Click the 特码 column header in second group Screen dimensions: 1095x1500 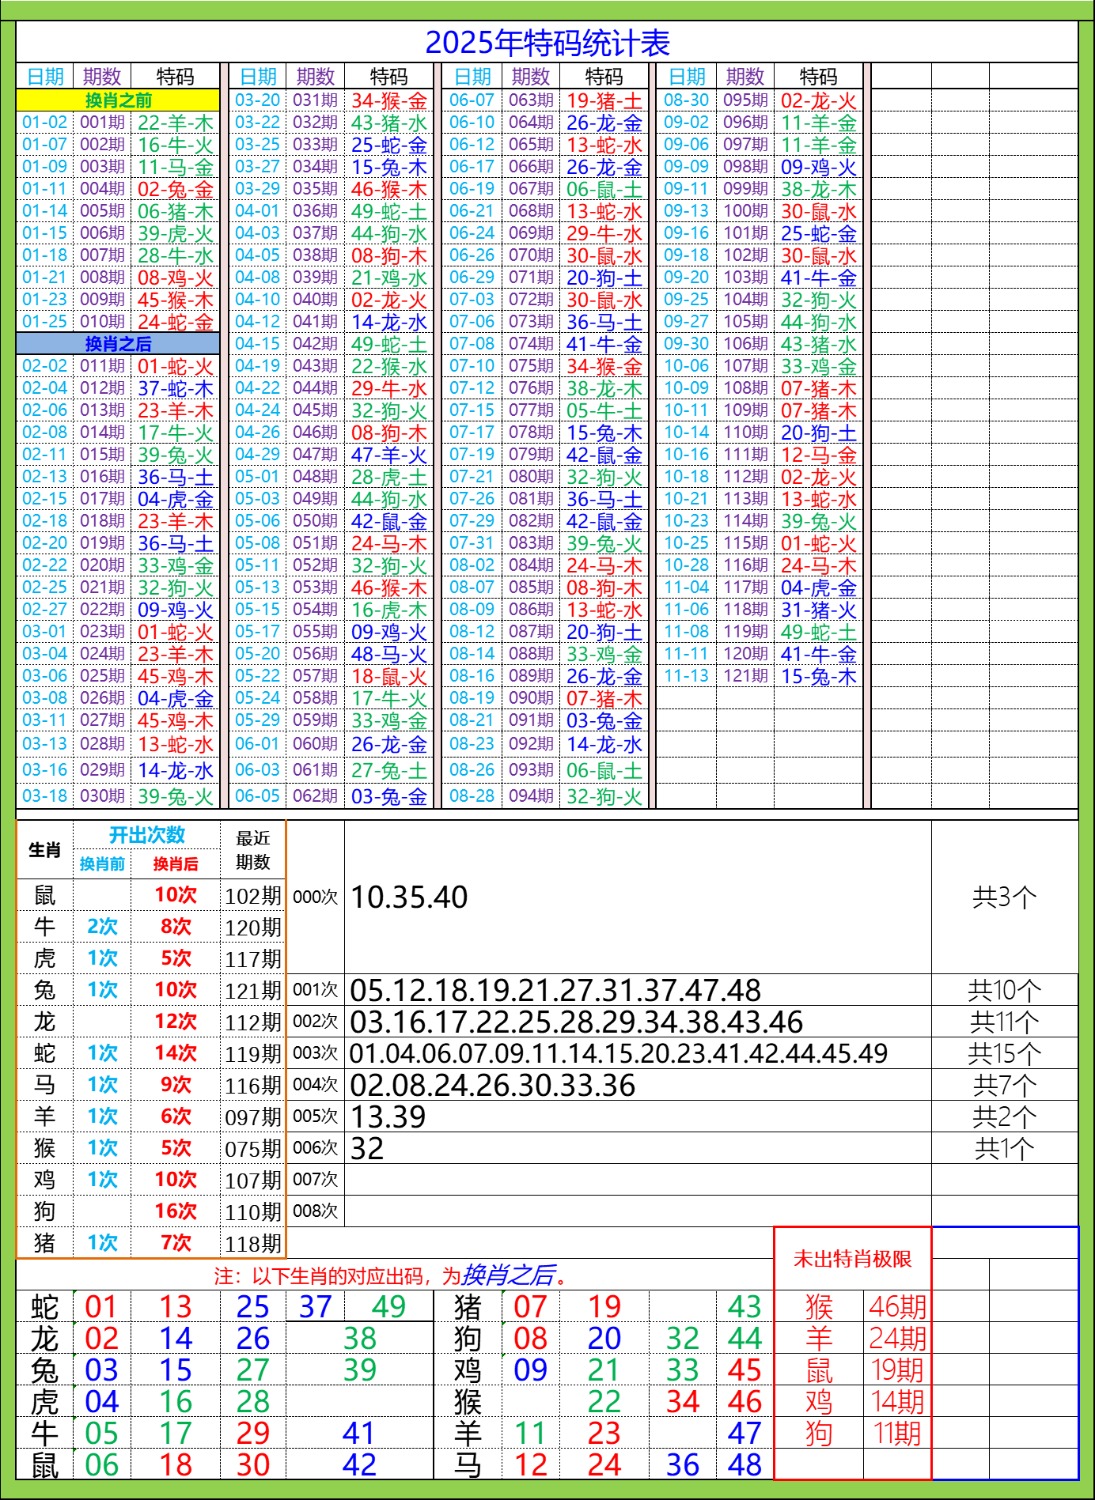pyautogui.click(x=385, y=73)
